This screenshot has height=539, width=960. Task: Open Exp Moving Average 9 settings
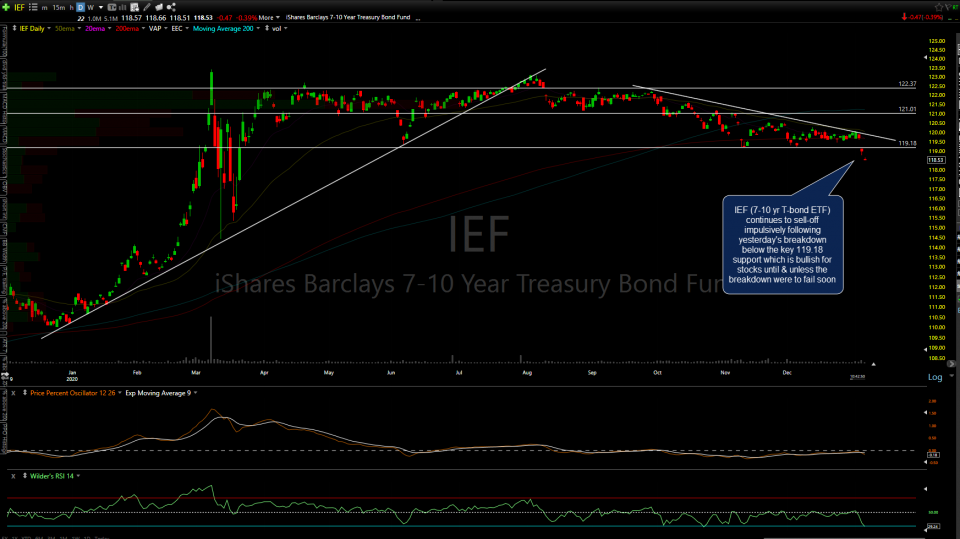coord(161,393)
